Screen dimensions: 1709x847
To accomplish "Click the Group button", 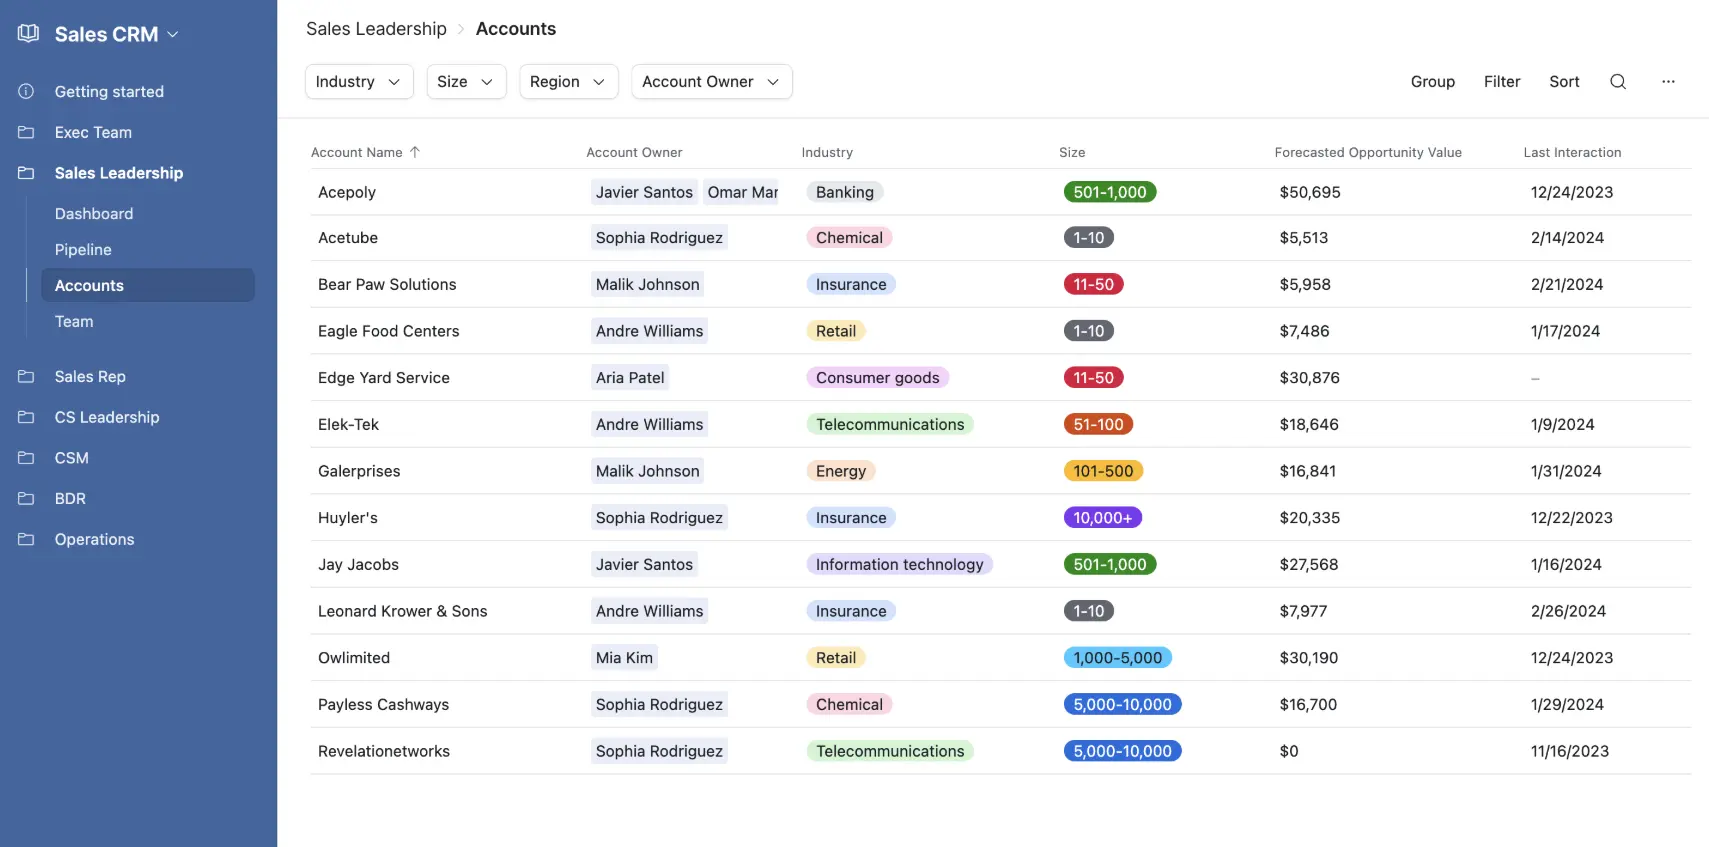I will (x=1432, y=82).
